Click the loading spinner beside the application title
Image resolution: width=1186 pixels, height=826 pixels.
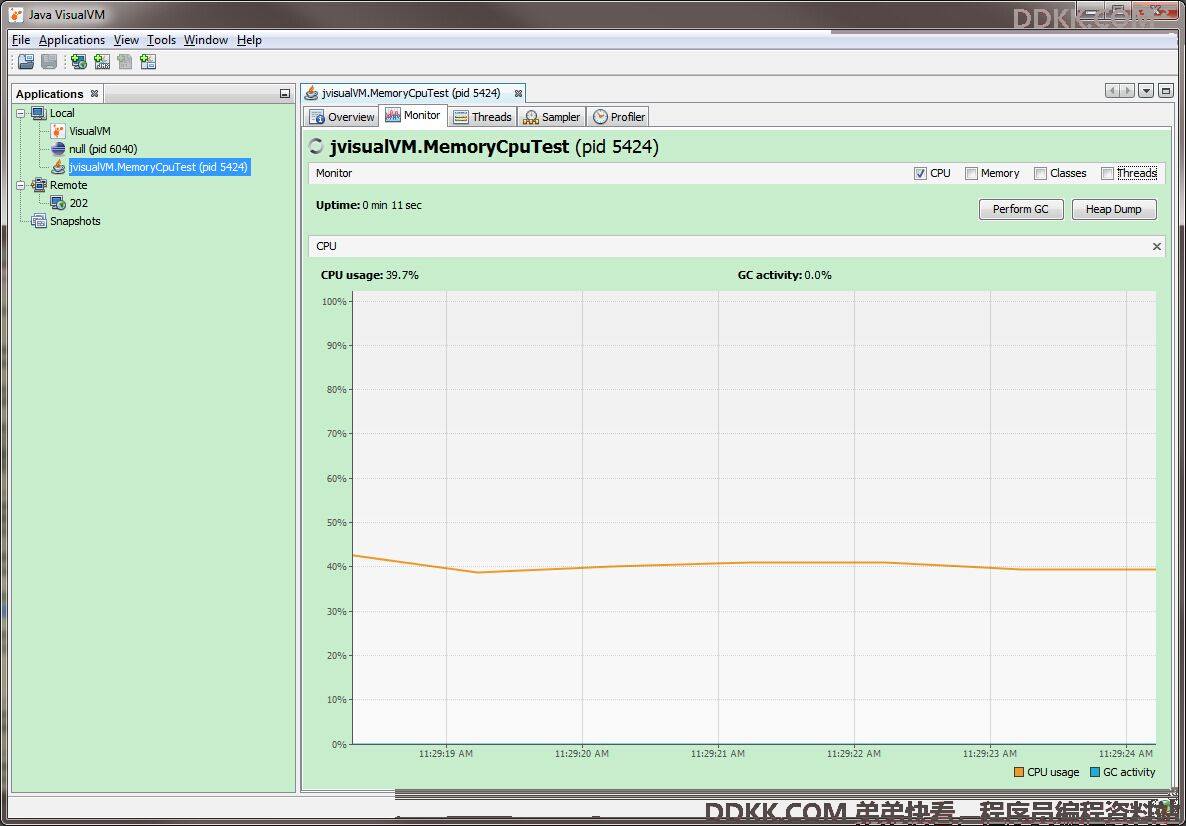pos(316,147)
